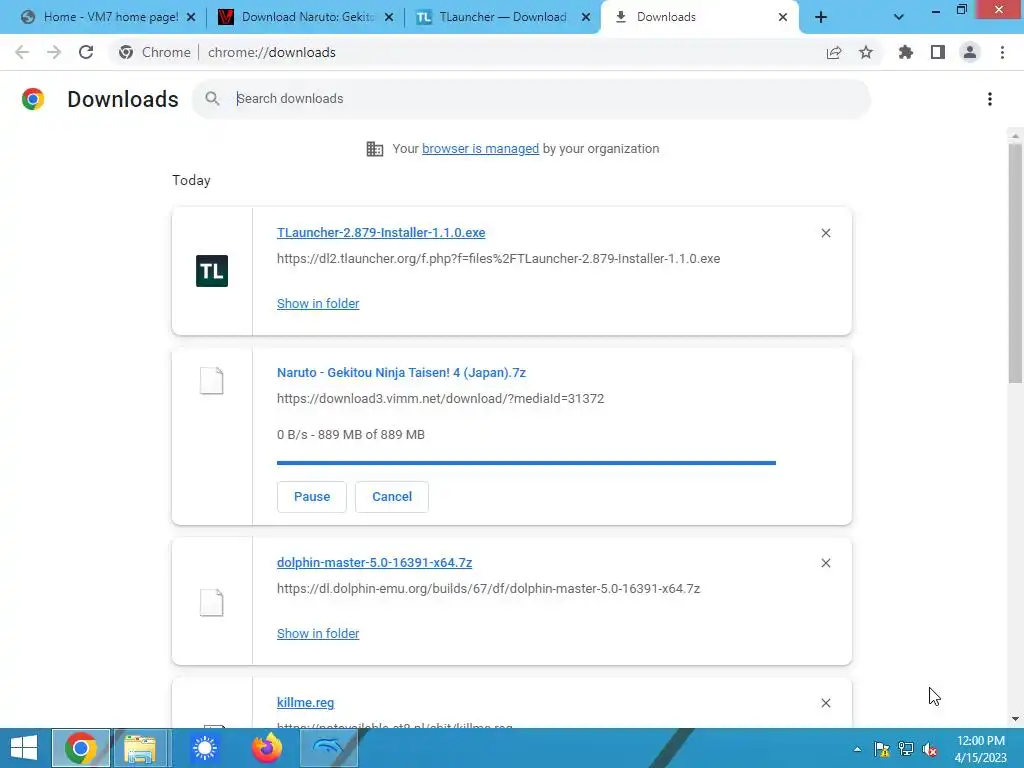The height and width of the screenshot is (768, 1024).
Task: Show dolphin-master file in folder
Action: (318, 633)
